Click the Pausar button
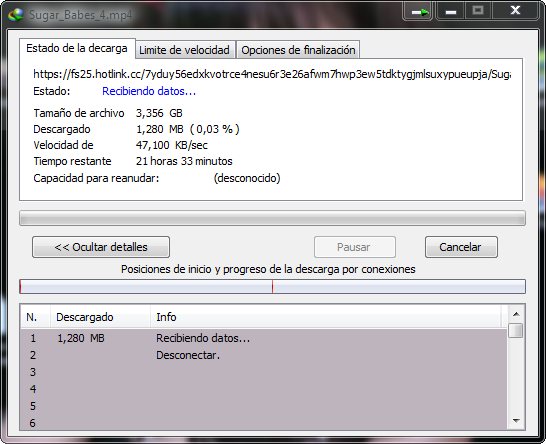This screenshot has height=444, width=546. [x=354, y=247]
